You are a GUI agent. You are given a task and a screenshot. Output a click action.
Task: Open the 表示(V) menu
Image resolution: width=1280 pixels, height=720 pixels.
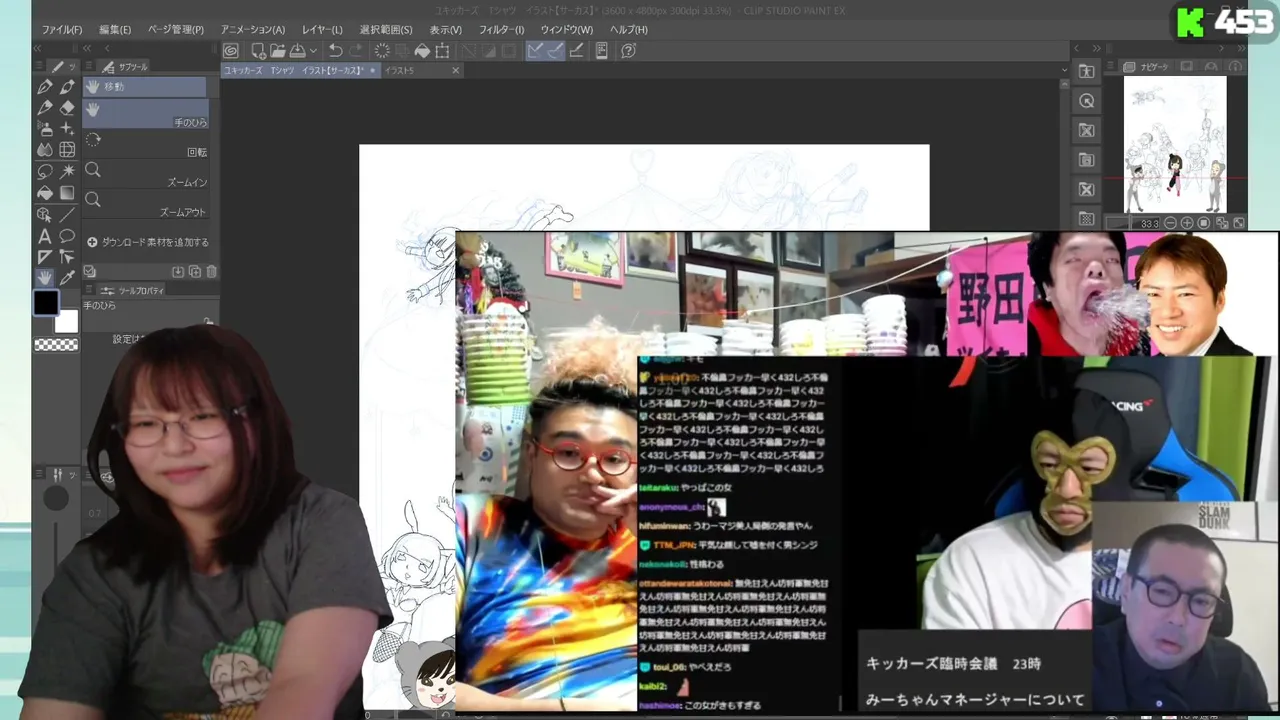[x=445, y=30]
